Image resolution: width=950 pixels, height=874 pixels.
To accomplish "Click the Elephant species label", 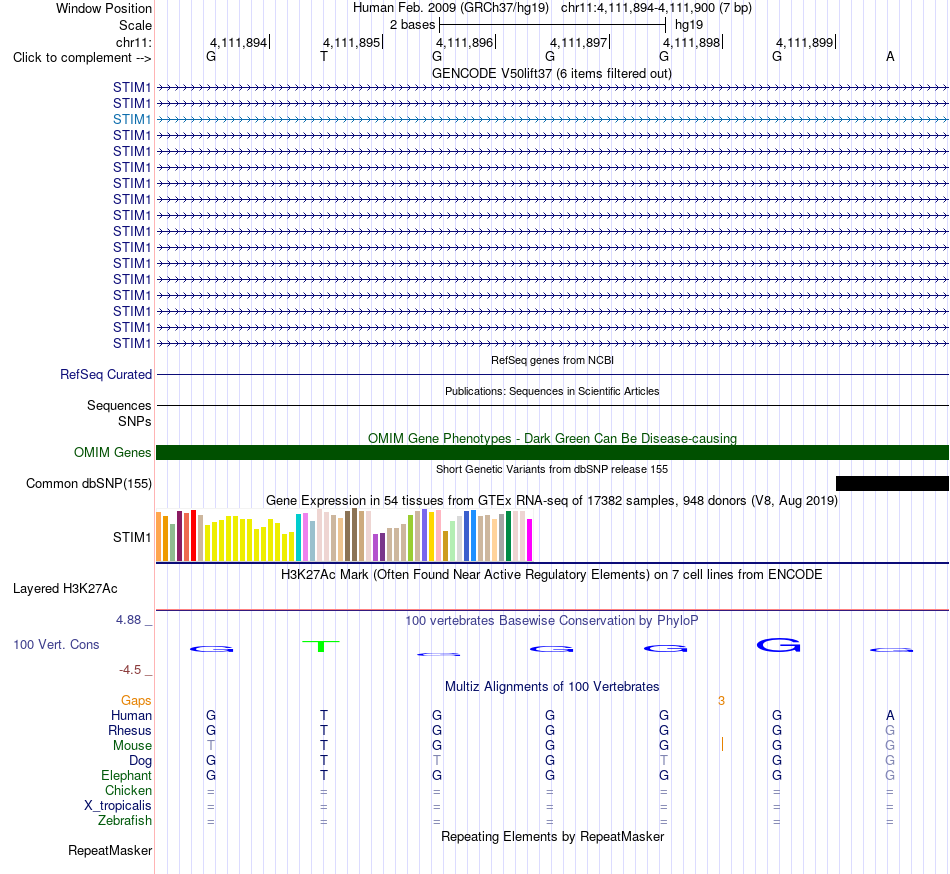I will point(126,776).
